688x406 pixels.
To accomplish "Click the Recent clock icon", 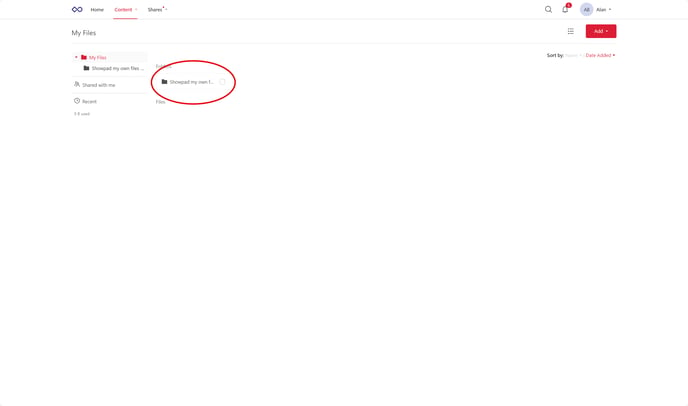I will (77, 101).
